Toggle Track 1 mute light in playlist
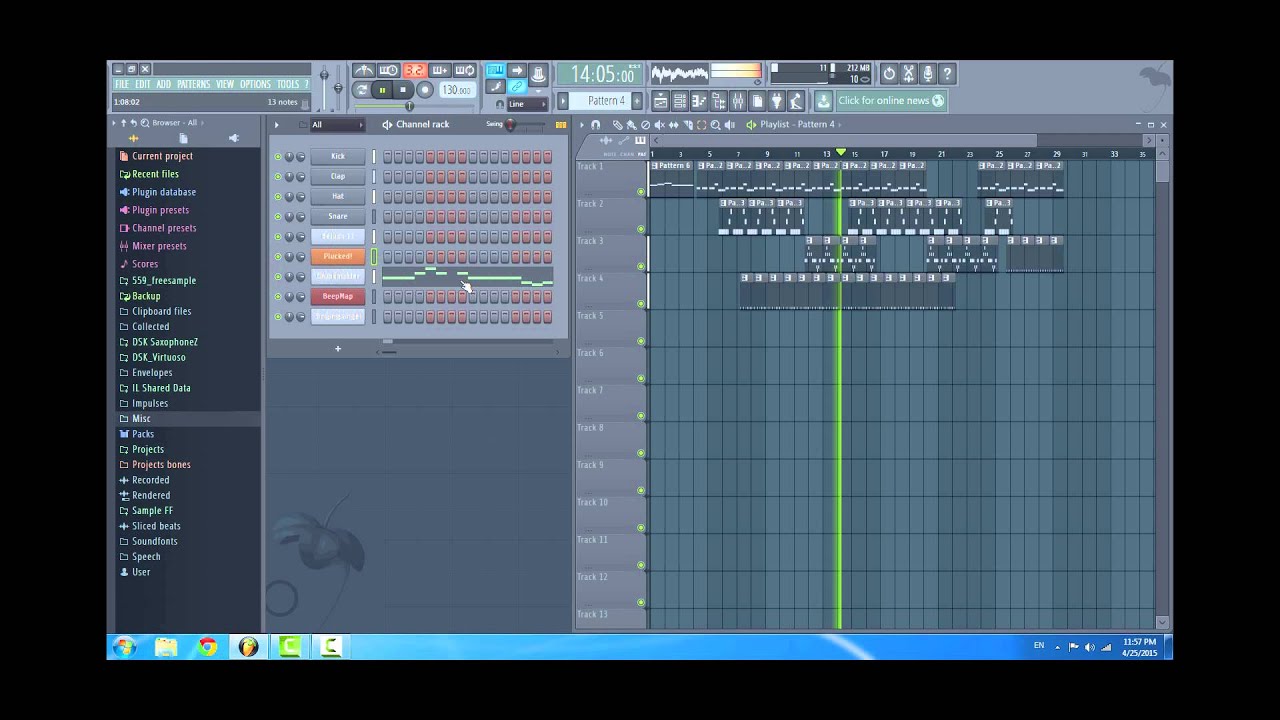 coord(641,191)
